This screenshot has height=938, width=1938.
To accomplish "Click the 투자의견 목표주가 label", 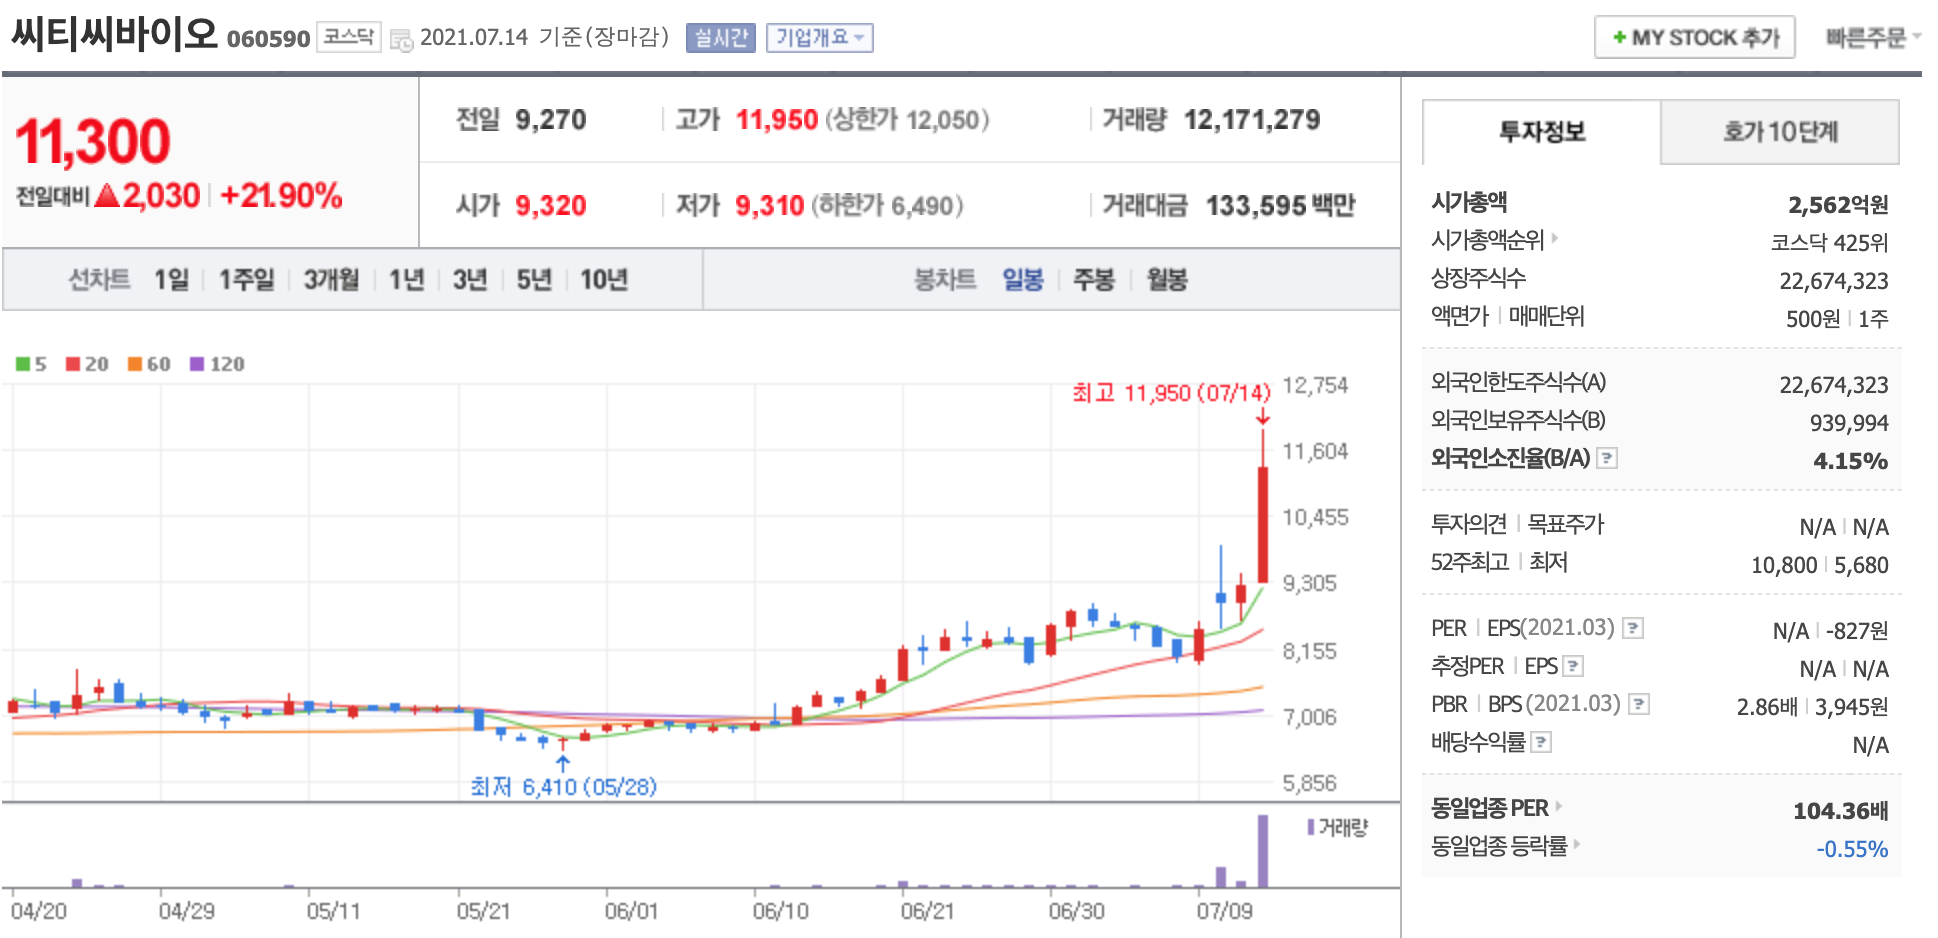I will tap(1517, 524).
